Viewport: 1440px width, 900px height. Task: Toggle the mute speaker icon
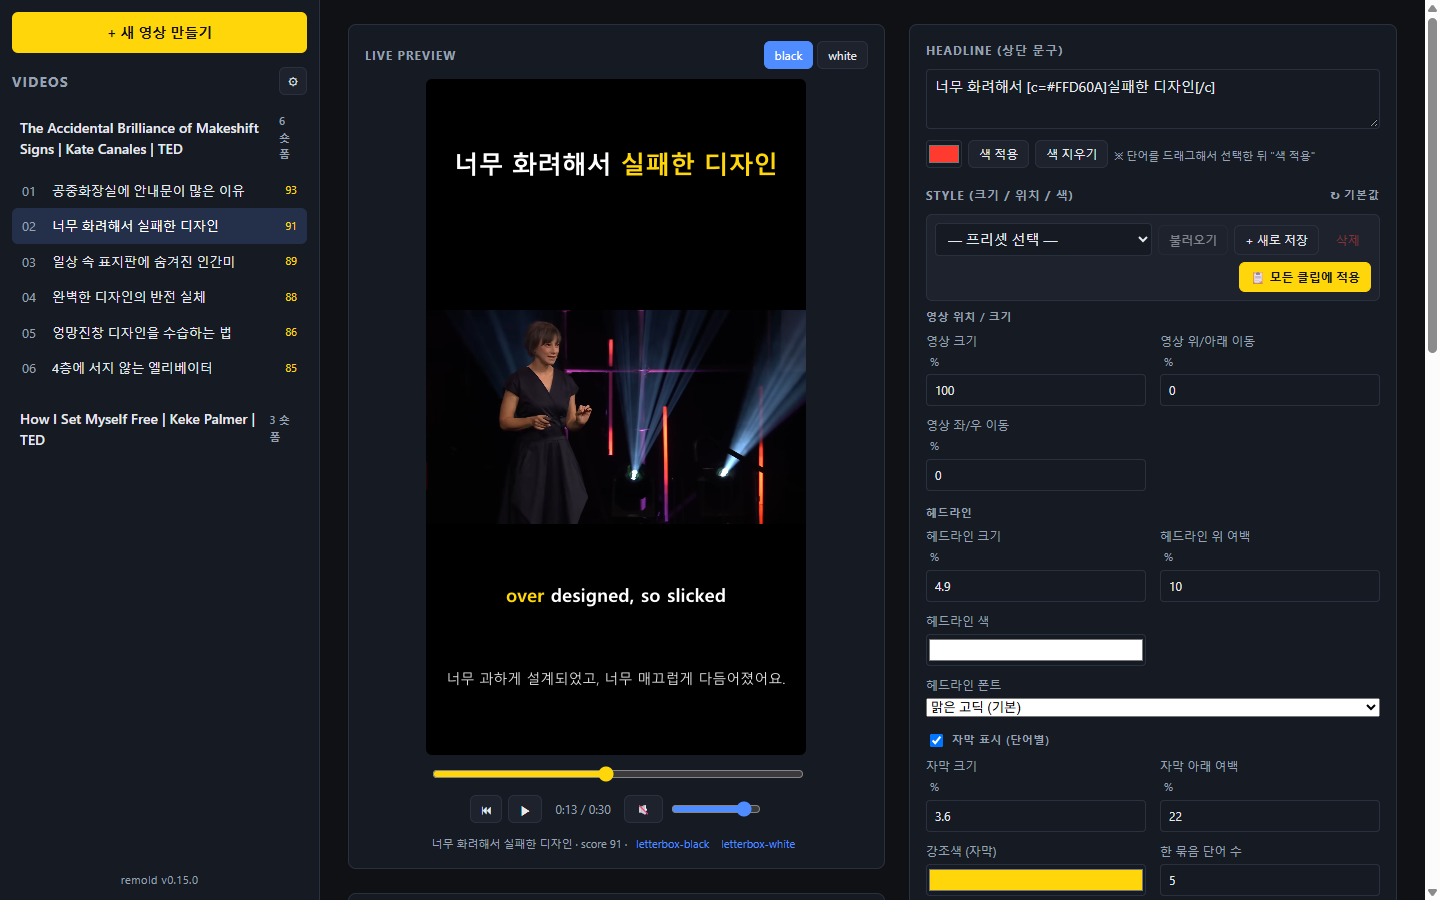(x=643, y=810)
